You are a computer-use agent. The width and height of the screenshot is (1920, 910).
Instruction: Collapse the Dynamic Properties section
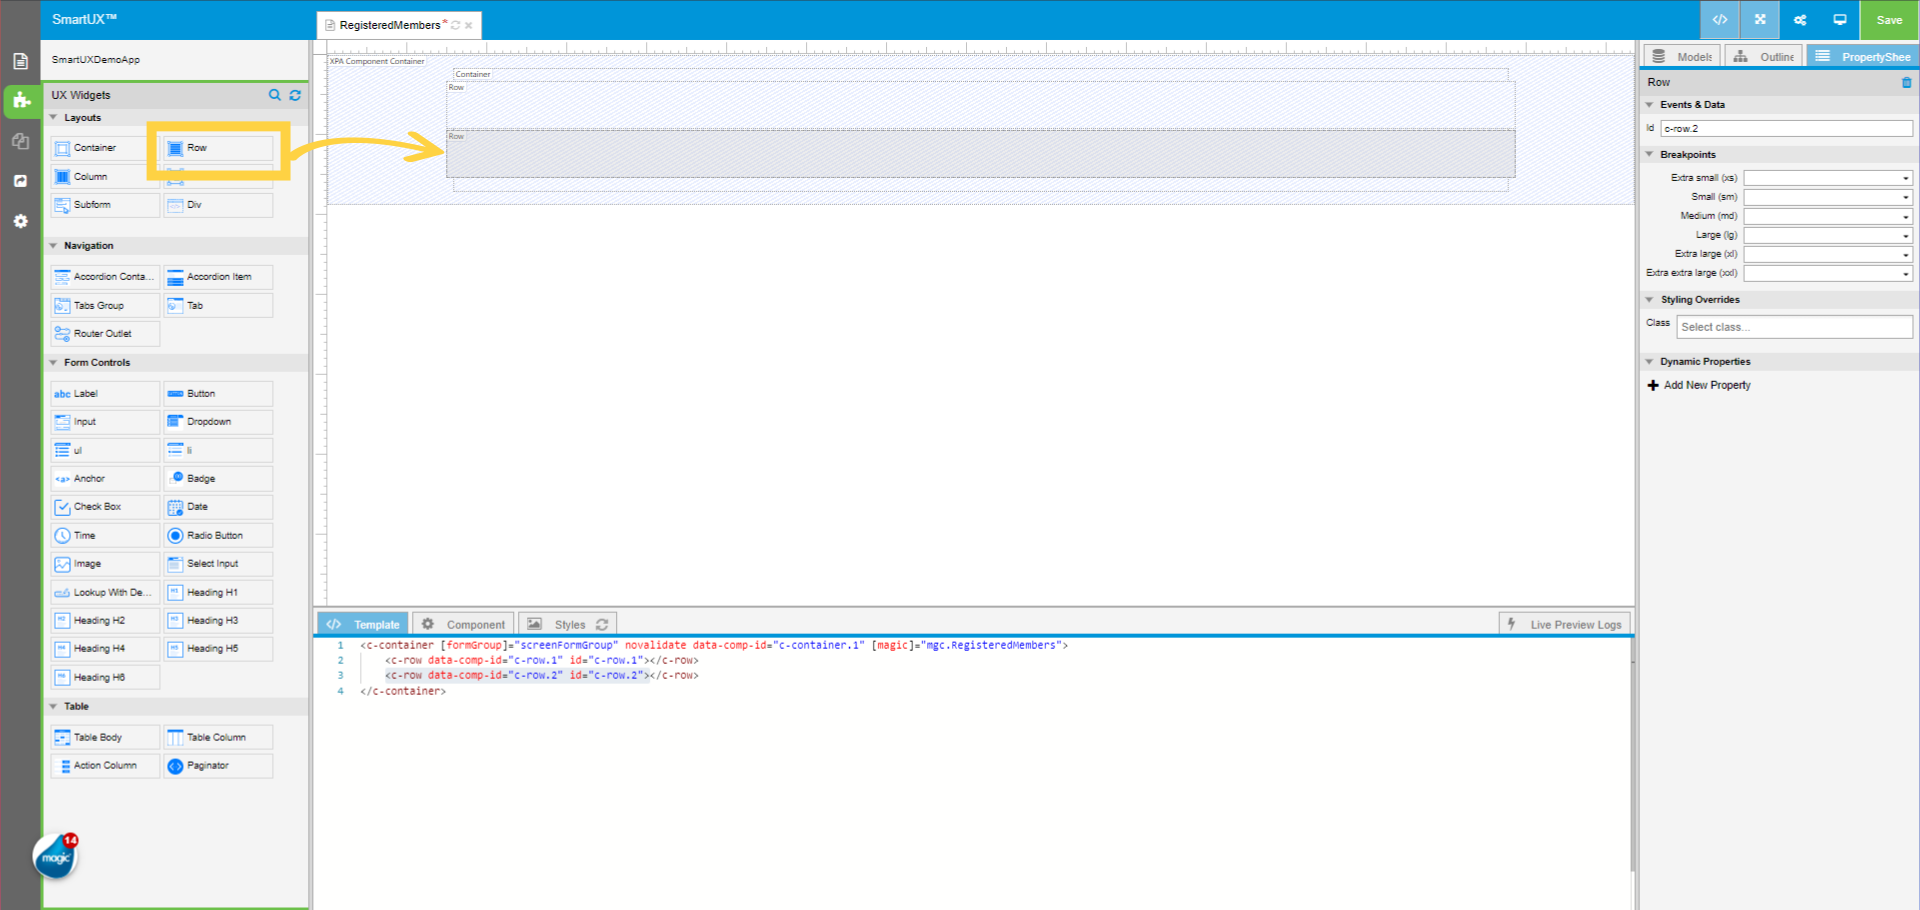click(1650, 362)
